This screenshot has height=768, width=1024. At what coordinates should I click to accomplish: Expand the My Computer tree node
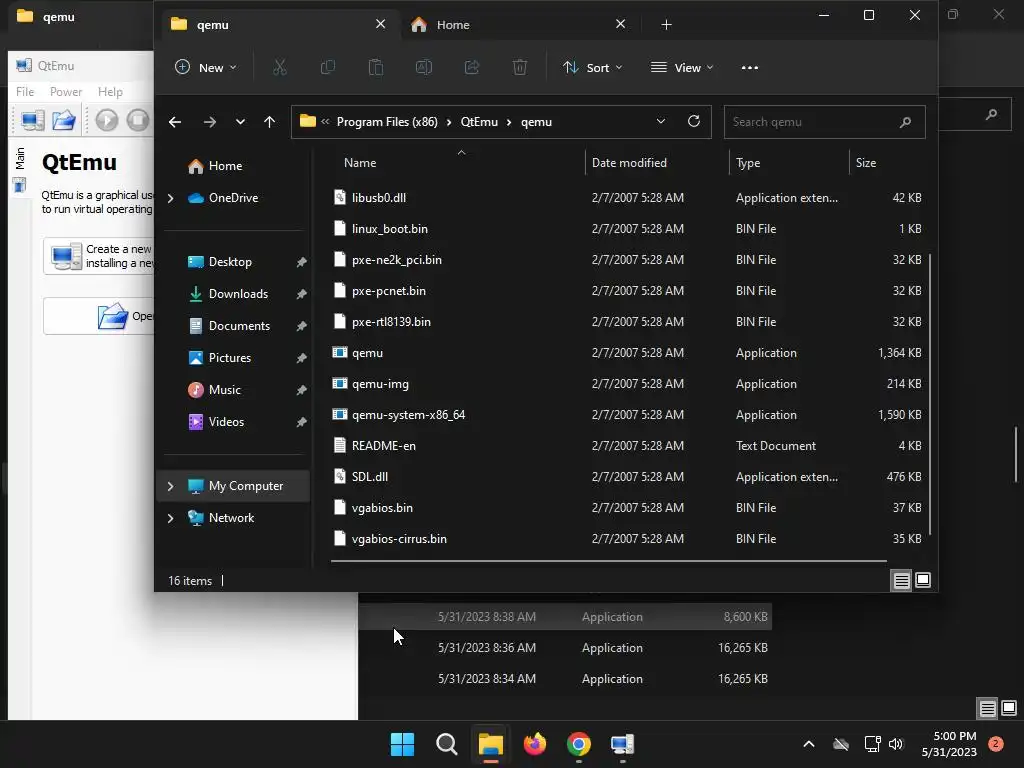coord(170,486)
